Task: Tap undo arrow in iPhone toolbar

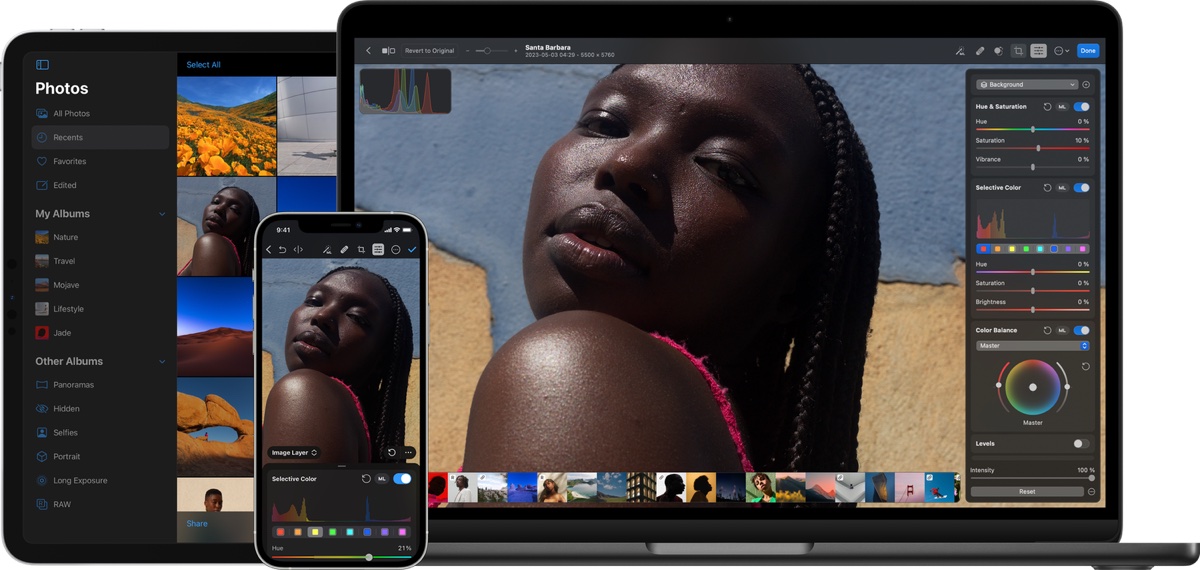Action: (x=283, y=250)
